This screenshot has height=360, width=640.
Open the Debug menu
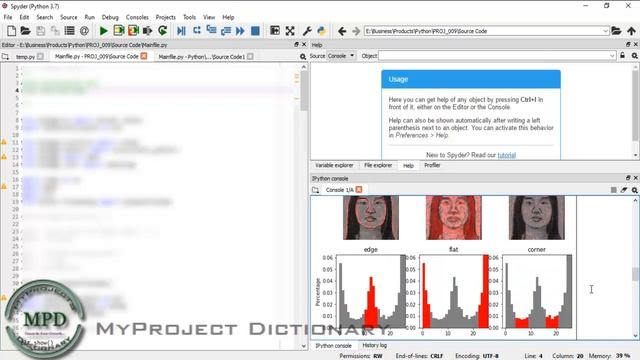point(110,17)
